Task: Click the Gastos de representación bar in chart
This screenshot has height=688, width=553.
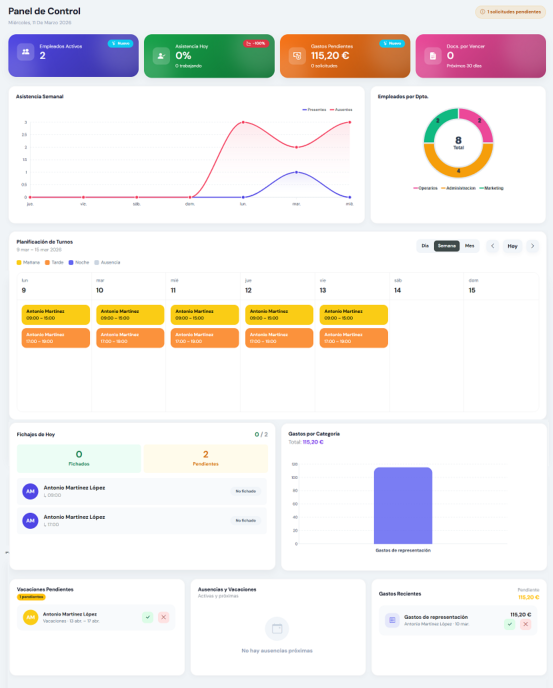Action: [403, 505]
